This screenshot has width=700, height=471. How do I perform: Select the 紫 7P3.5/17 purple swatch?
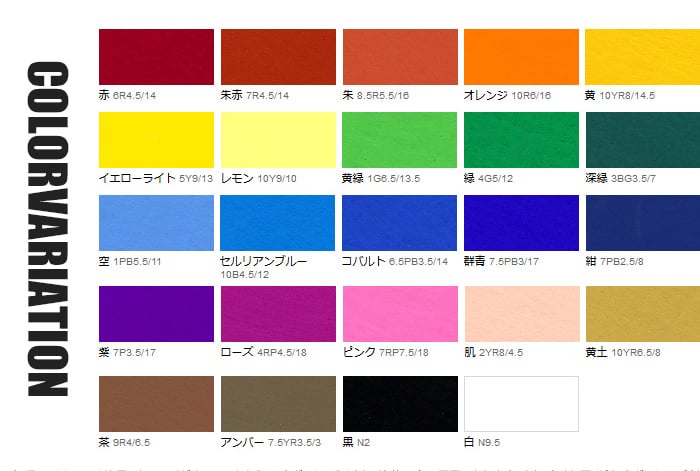click(156, 314)
